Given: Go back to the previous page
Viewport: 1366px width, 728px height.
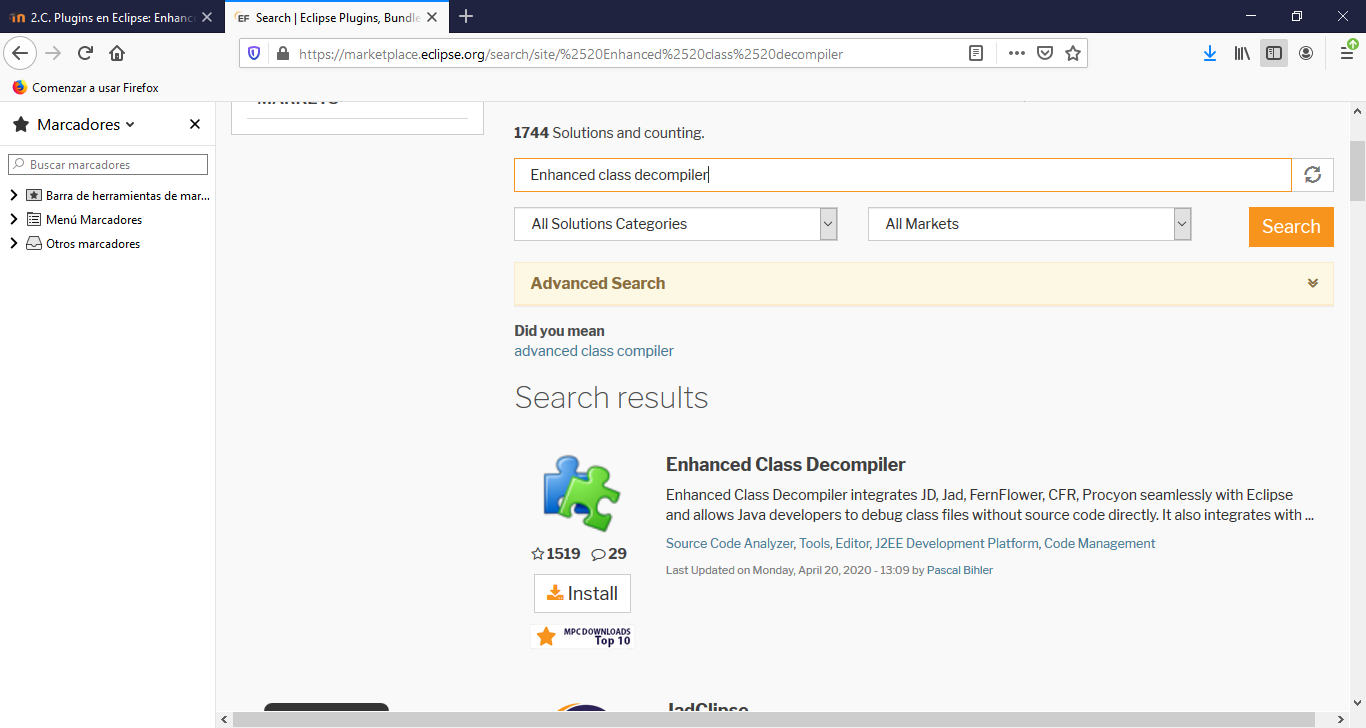Looking at the screenshot, I should click(21, 53).
